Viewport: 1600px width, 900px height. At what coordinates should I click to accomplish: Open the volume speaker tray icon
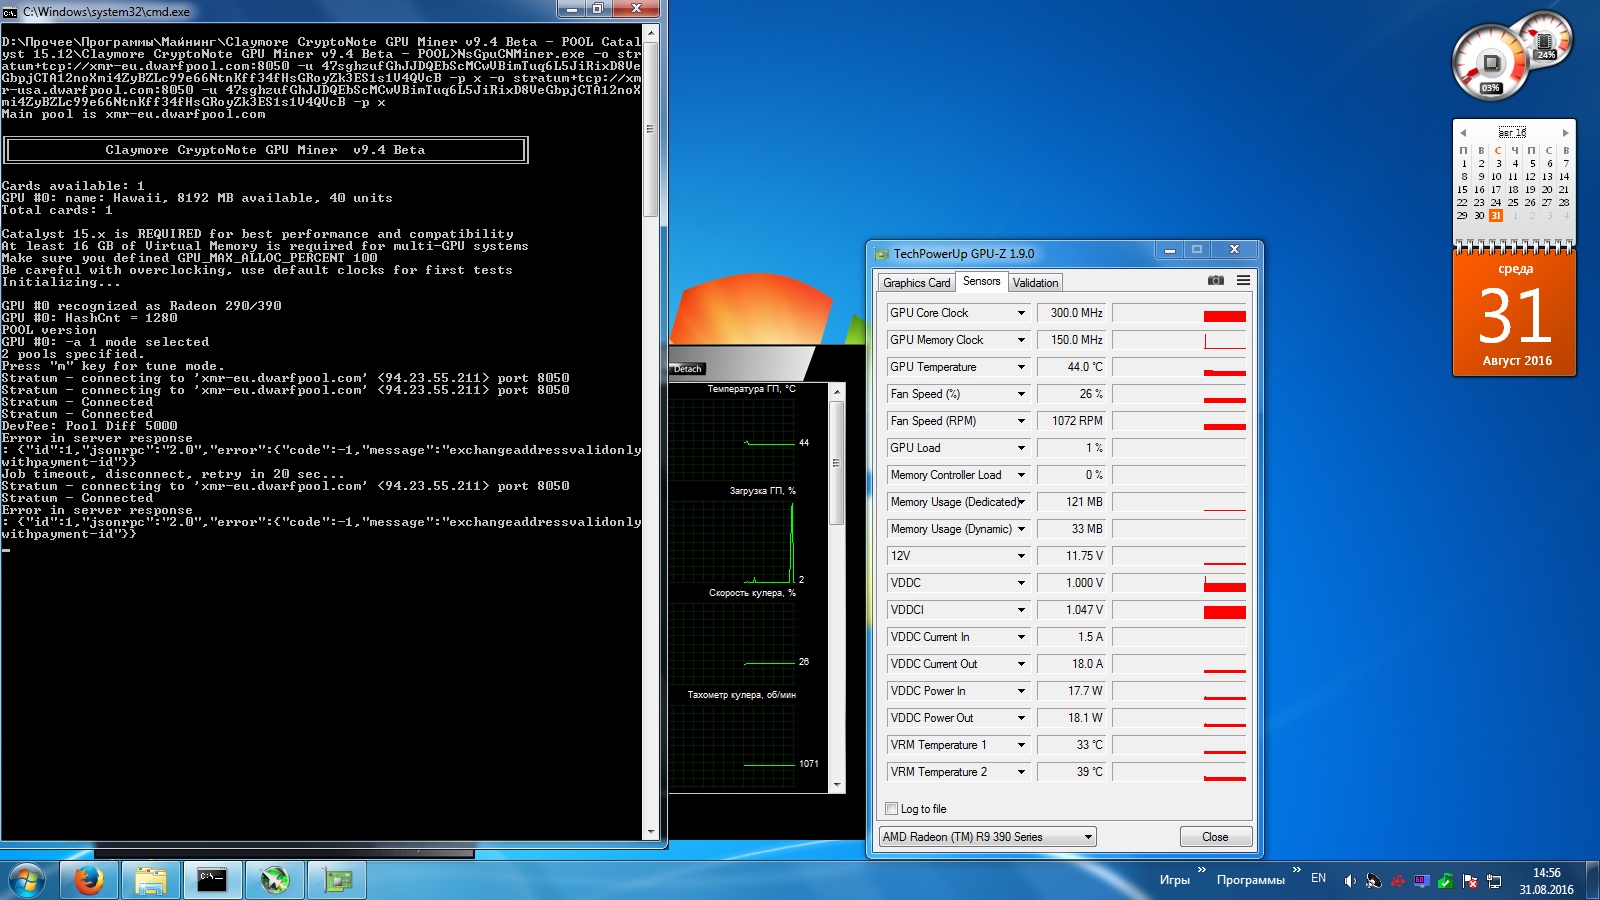pyautogui.click(x=1350, y=881)
